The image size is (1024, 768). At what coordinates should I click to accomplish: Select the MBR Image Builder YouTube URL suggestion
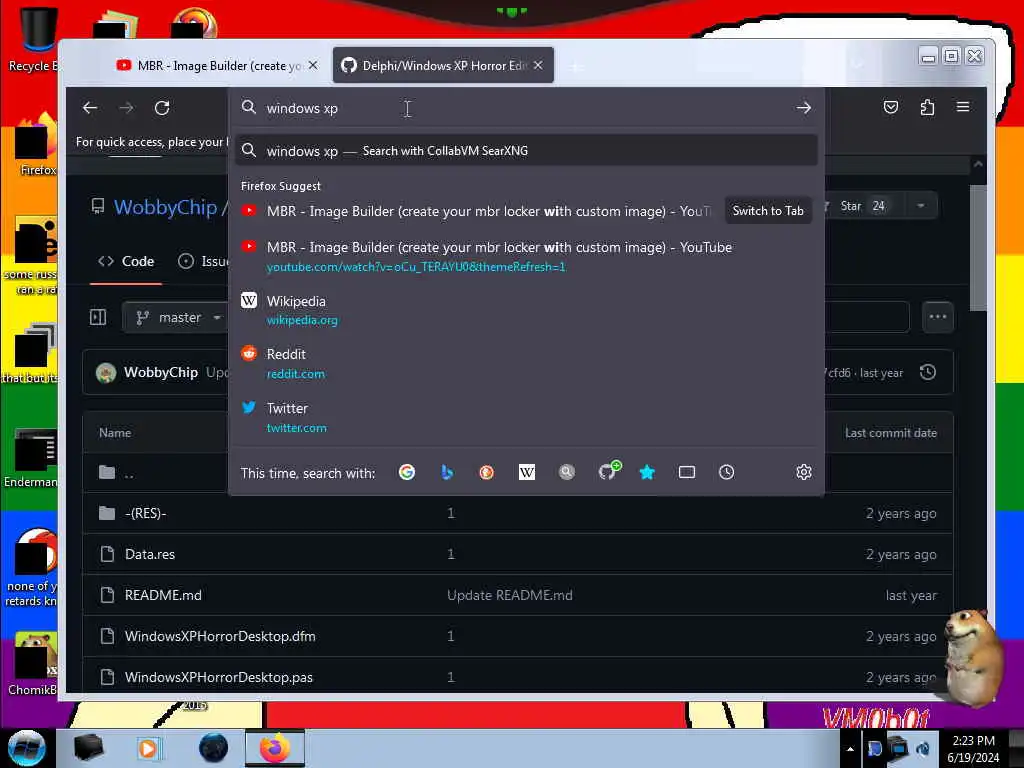tap(526, 256)
